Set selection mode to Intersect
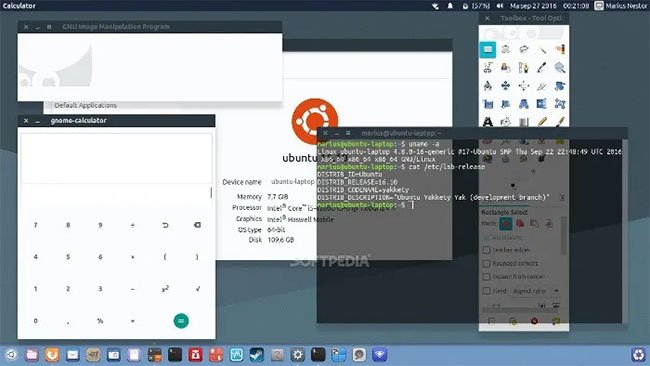Viewport: 650px width, 366px height. 548,224
